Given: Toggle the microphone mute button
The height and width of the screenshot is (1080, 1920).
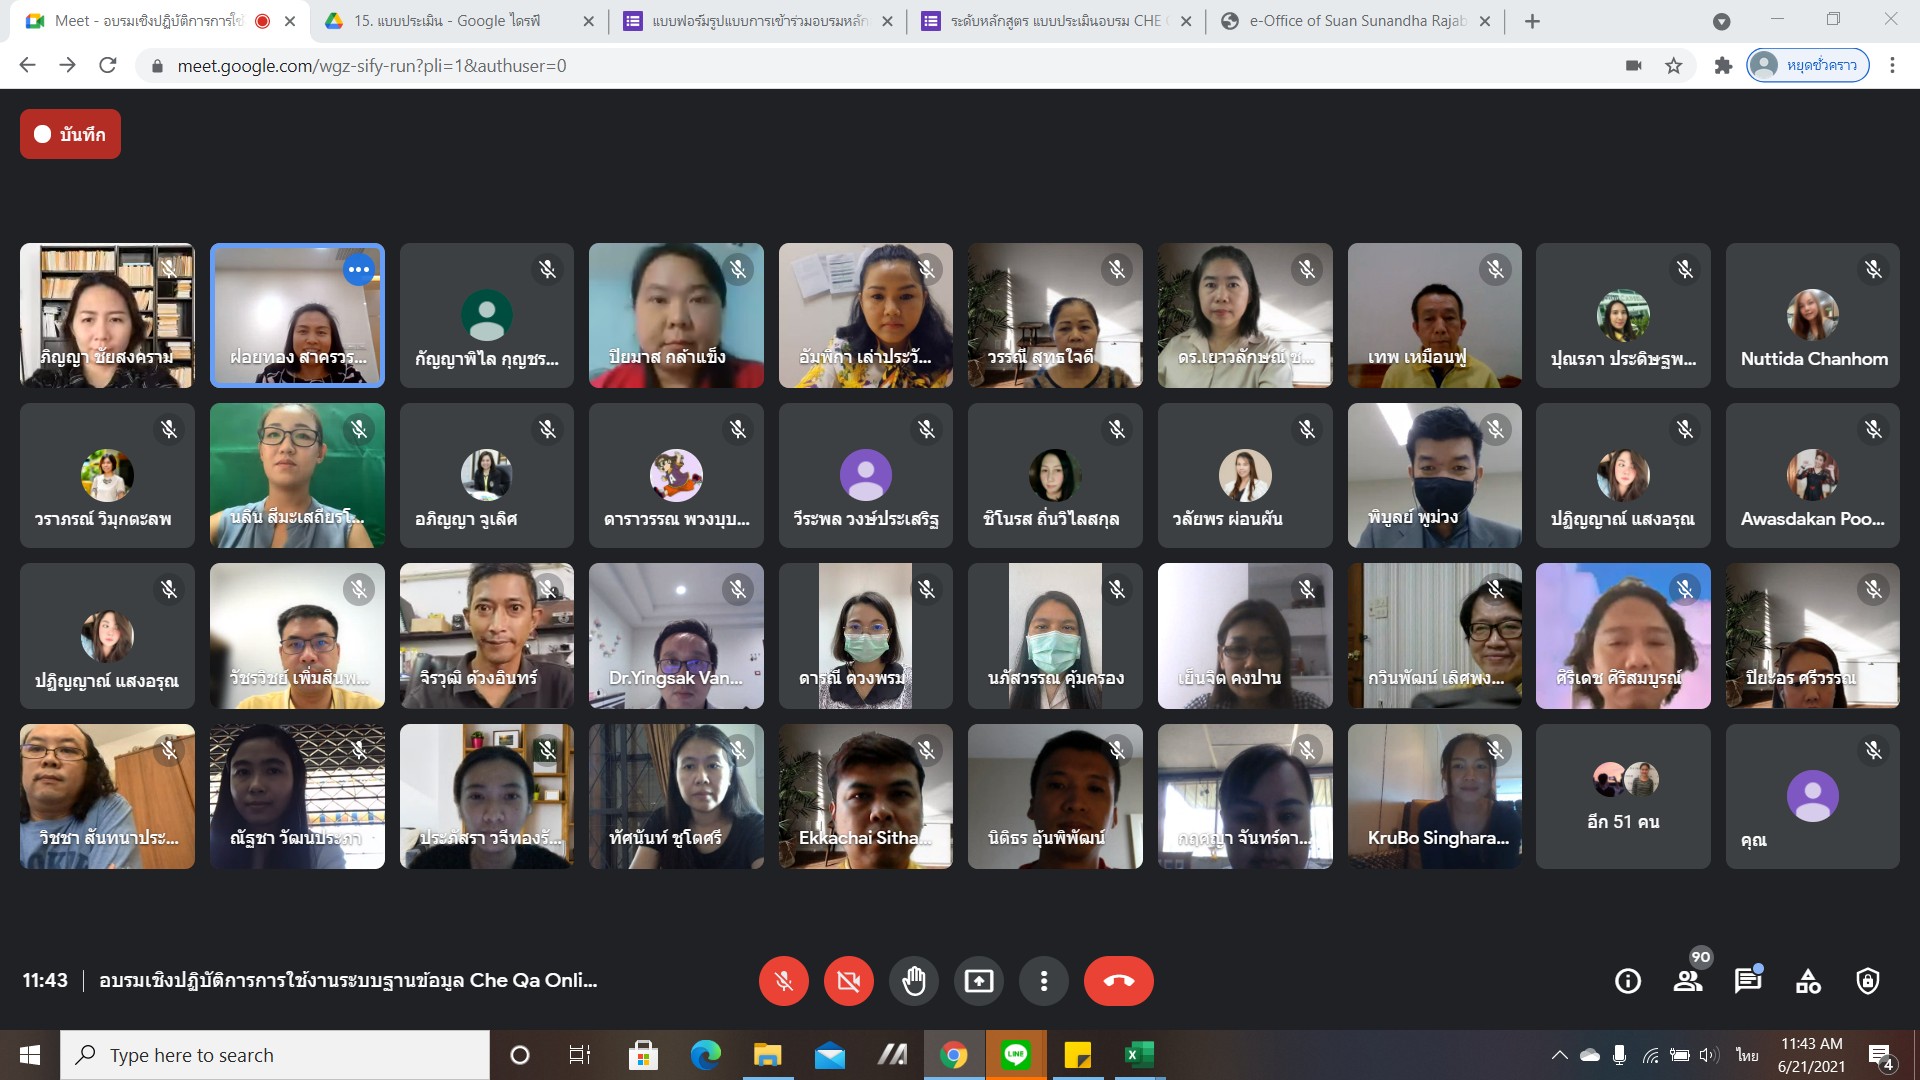Looking at the screenshot, I should click(783, 981).
